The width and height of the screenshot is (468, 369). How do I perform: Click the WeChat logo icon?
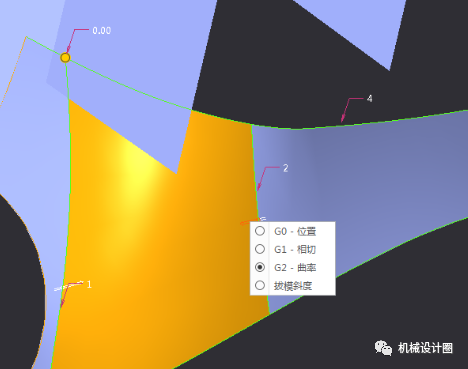coord(383,348)
